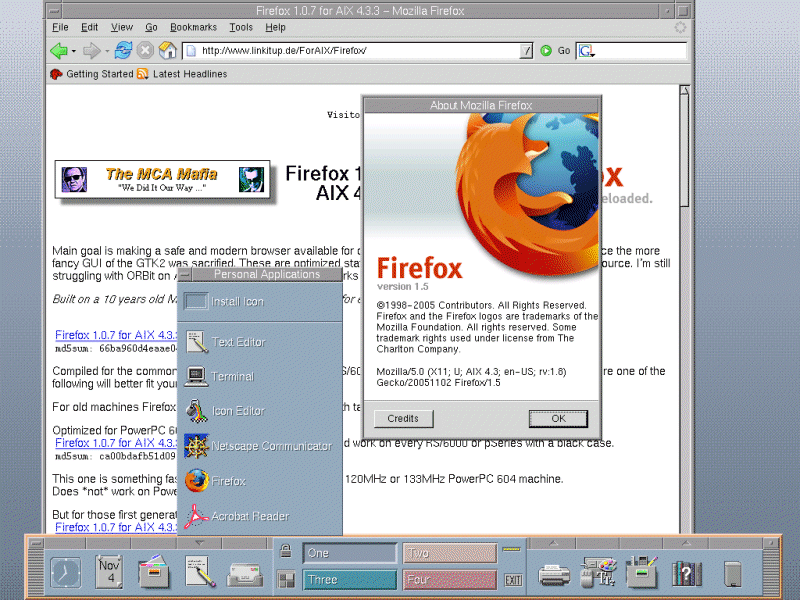This screenshot has height=600, width=800.
Task: Click OK in About Mozilla Firefox dialog
Action: tap(558, 418)
